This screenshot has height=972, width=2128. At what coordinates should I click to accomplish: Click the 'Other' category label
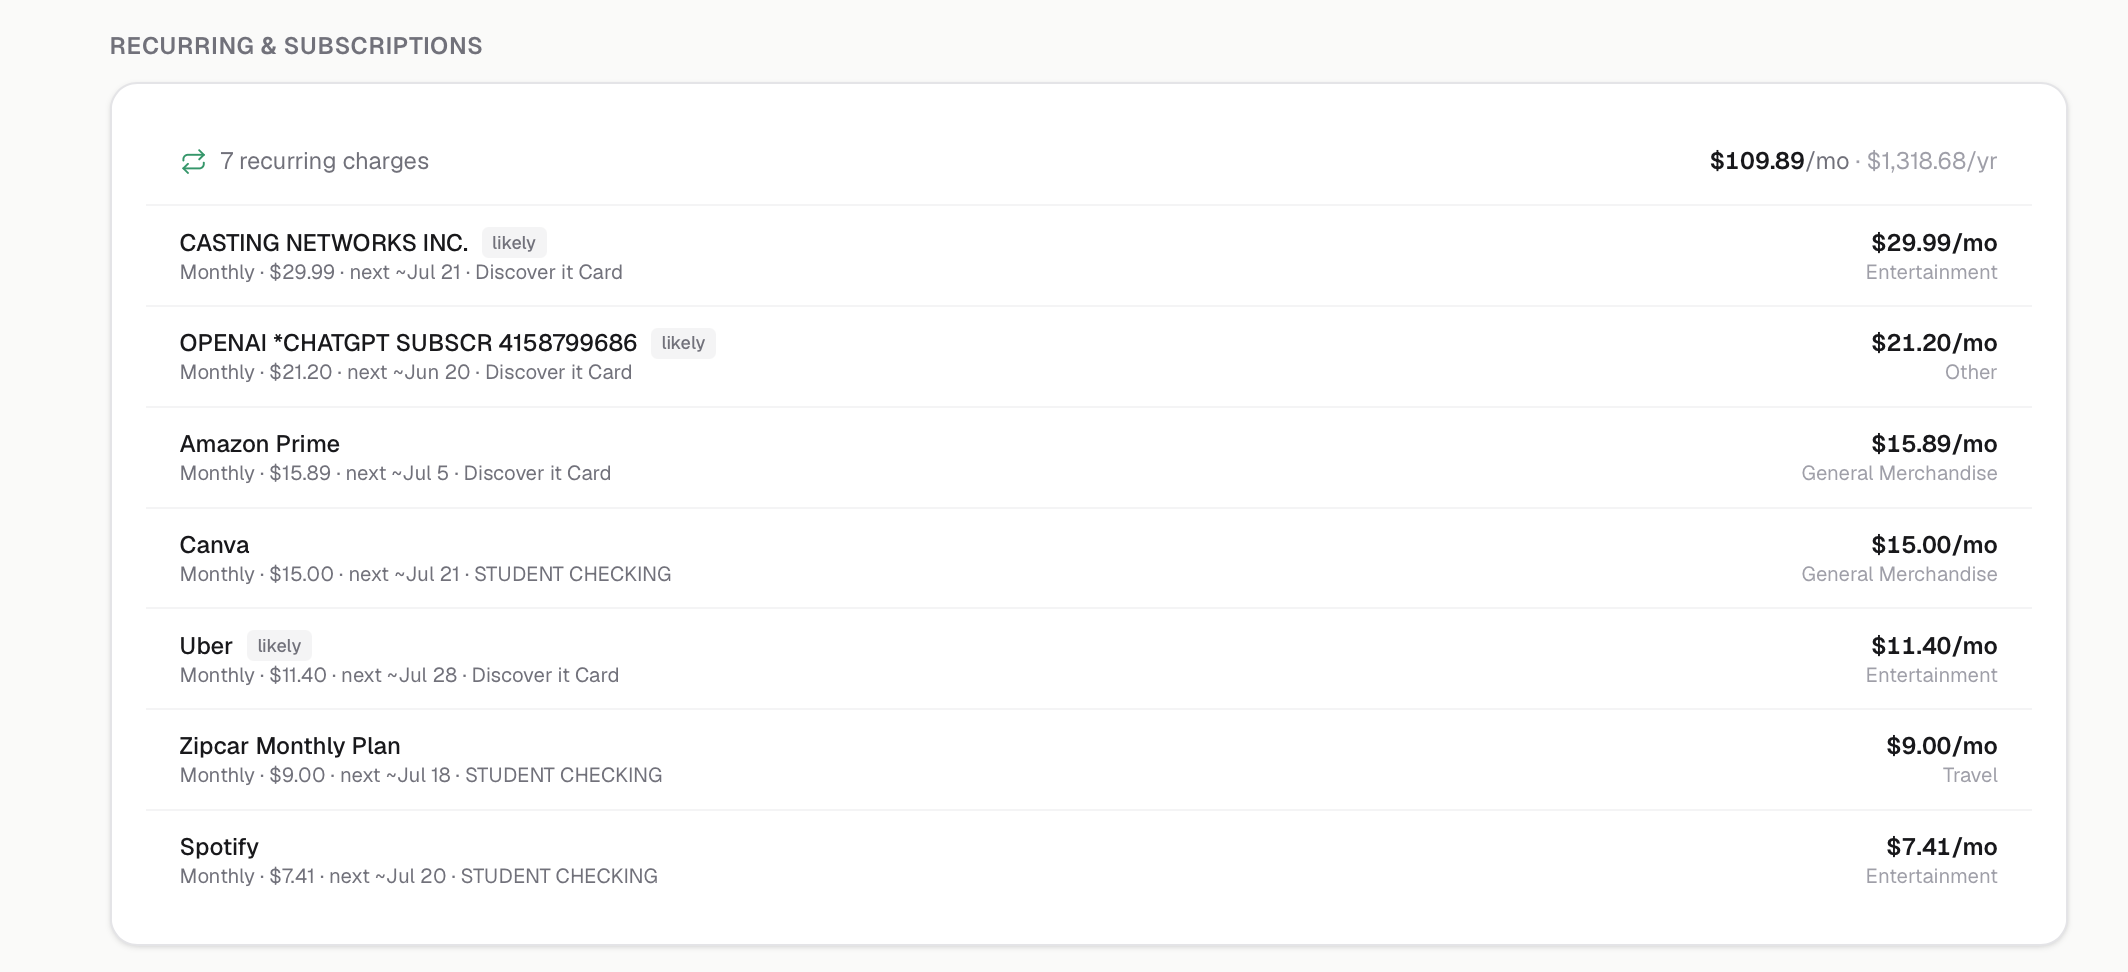click(1970, 372)
